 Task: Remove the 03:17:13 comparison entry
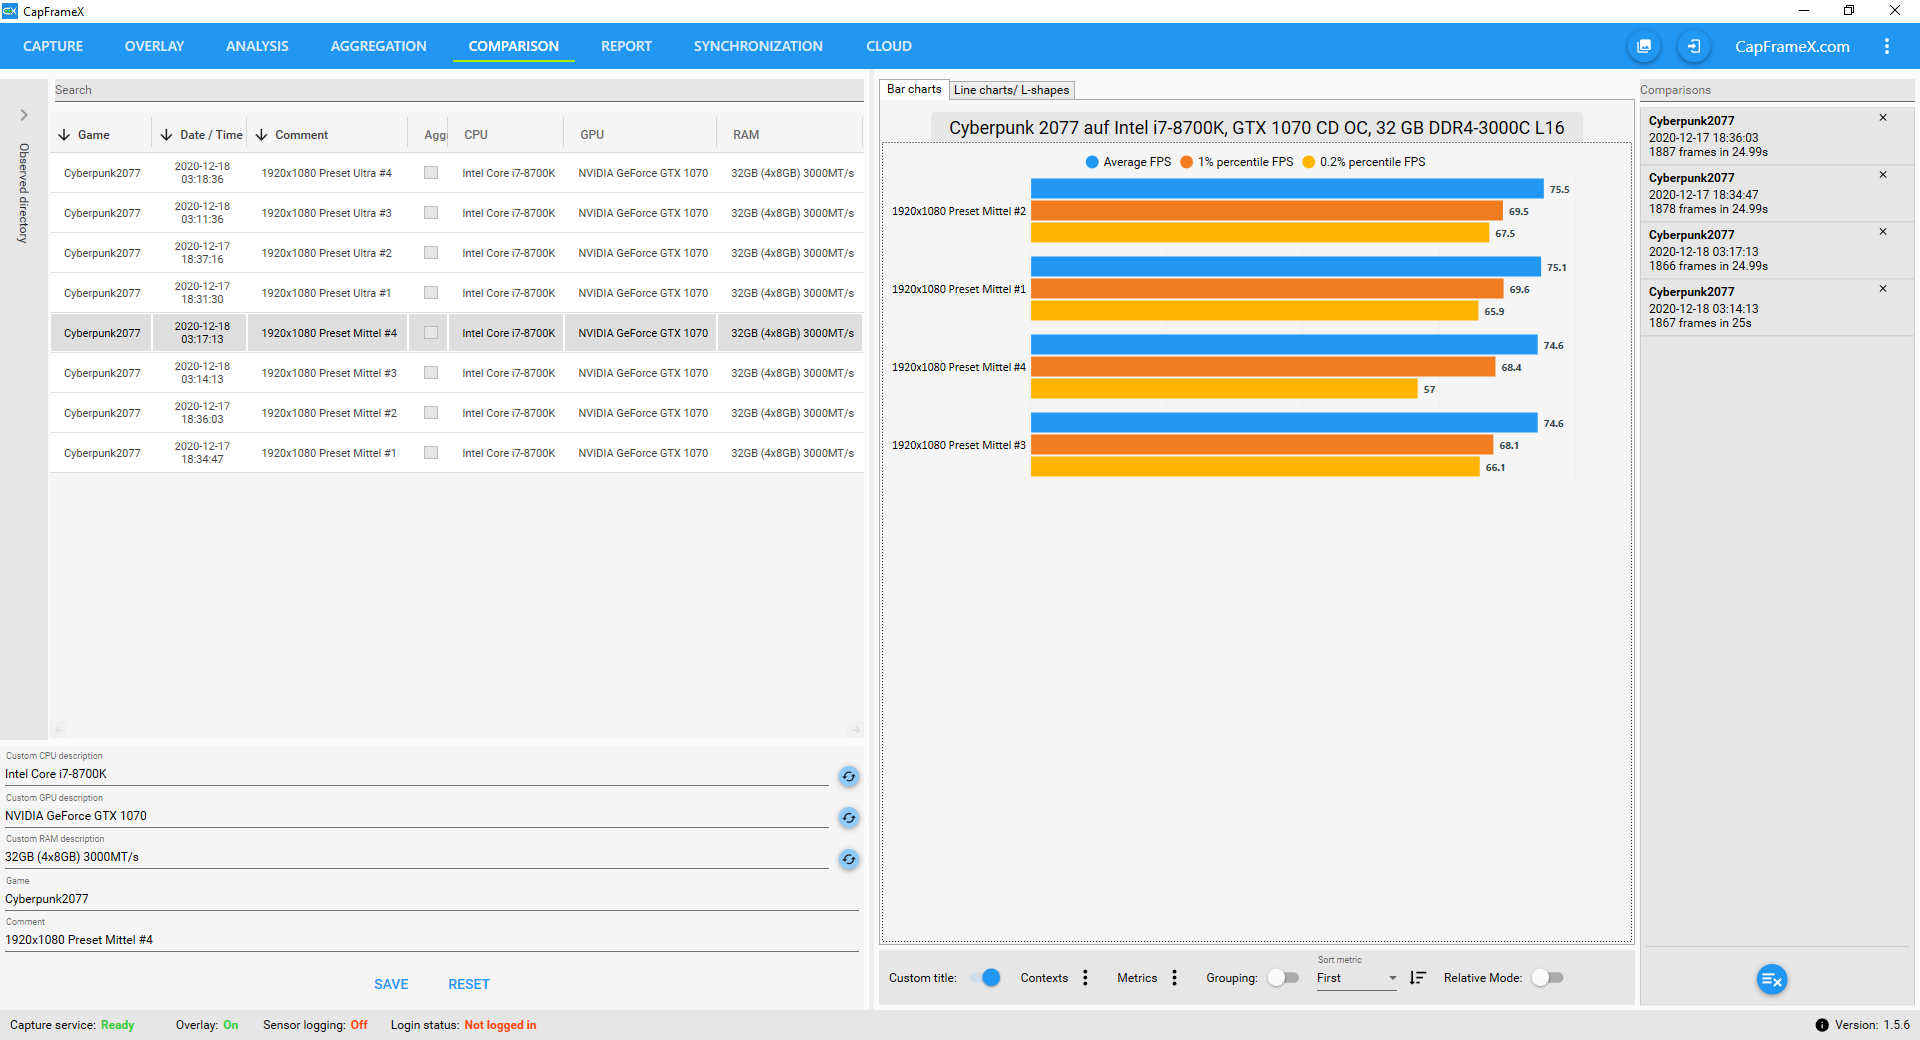point(1883,232)
